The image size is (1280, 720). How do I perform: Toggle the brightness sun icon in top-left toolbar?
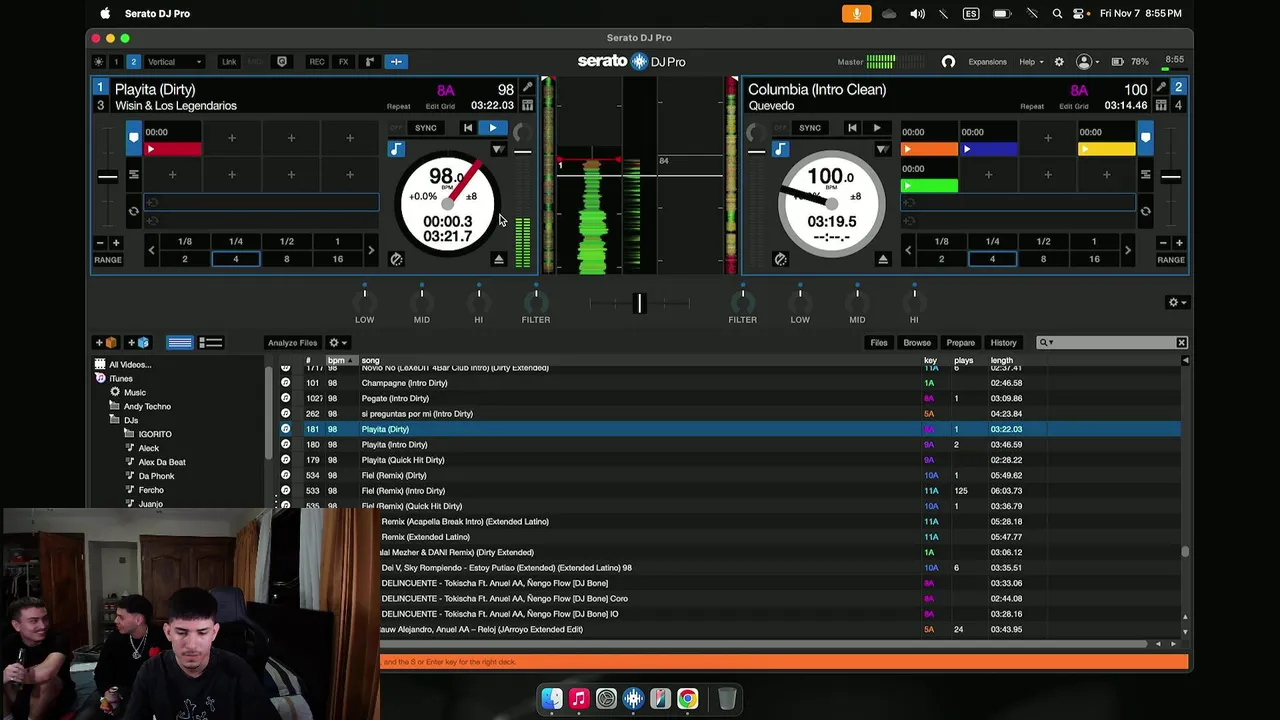(99, 62)
